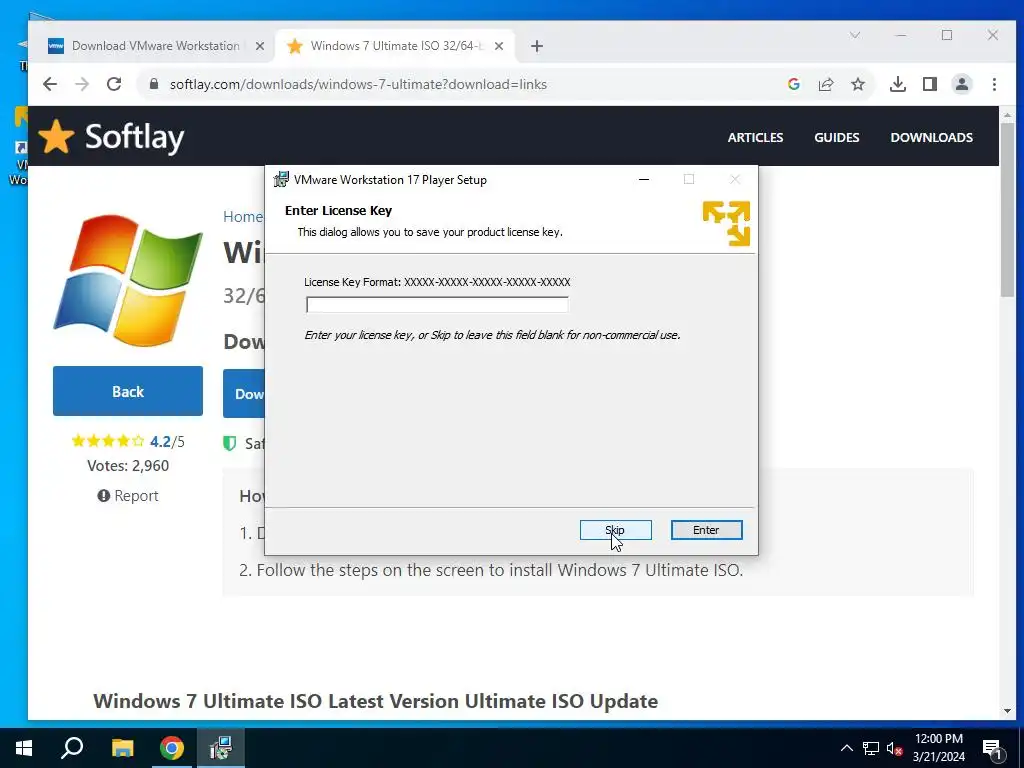Screen dimensions: 1024x768
Task: Open network status tray icon
Action: pyautogui.click(x=871, y=748)
